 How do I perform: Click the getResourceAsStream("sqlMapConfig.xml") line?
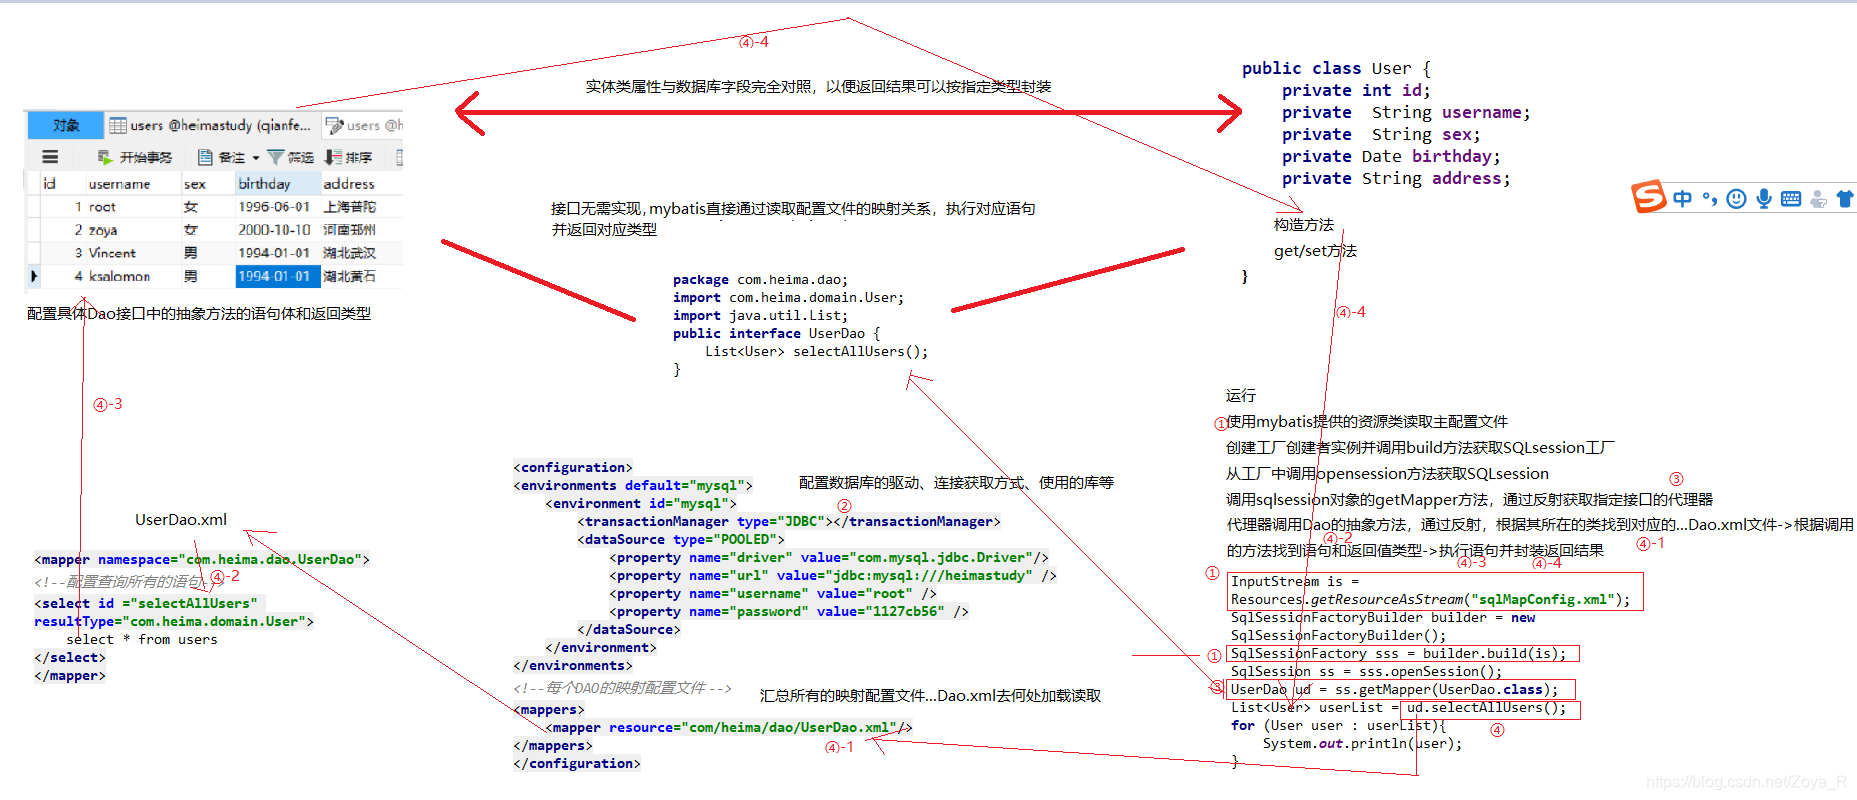point(1430,600)
